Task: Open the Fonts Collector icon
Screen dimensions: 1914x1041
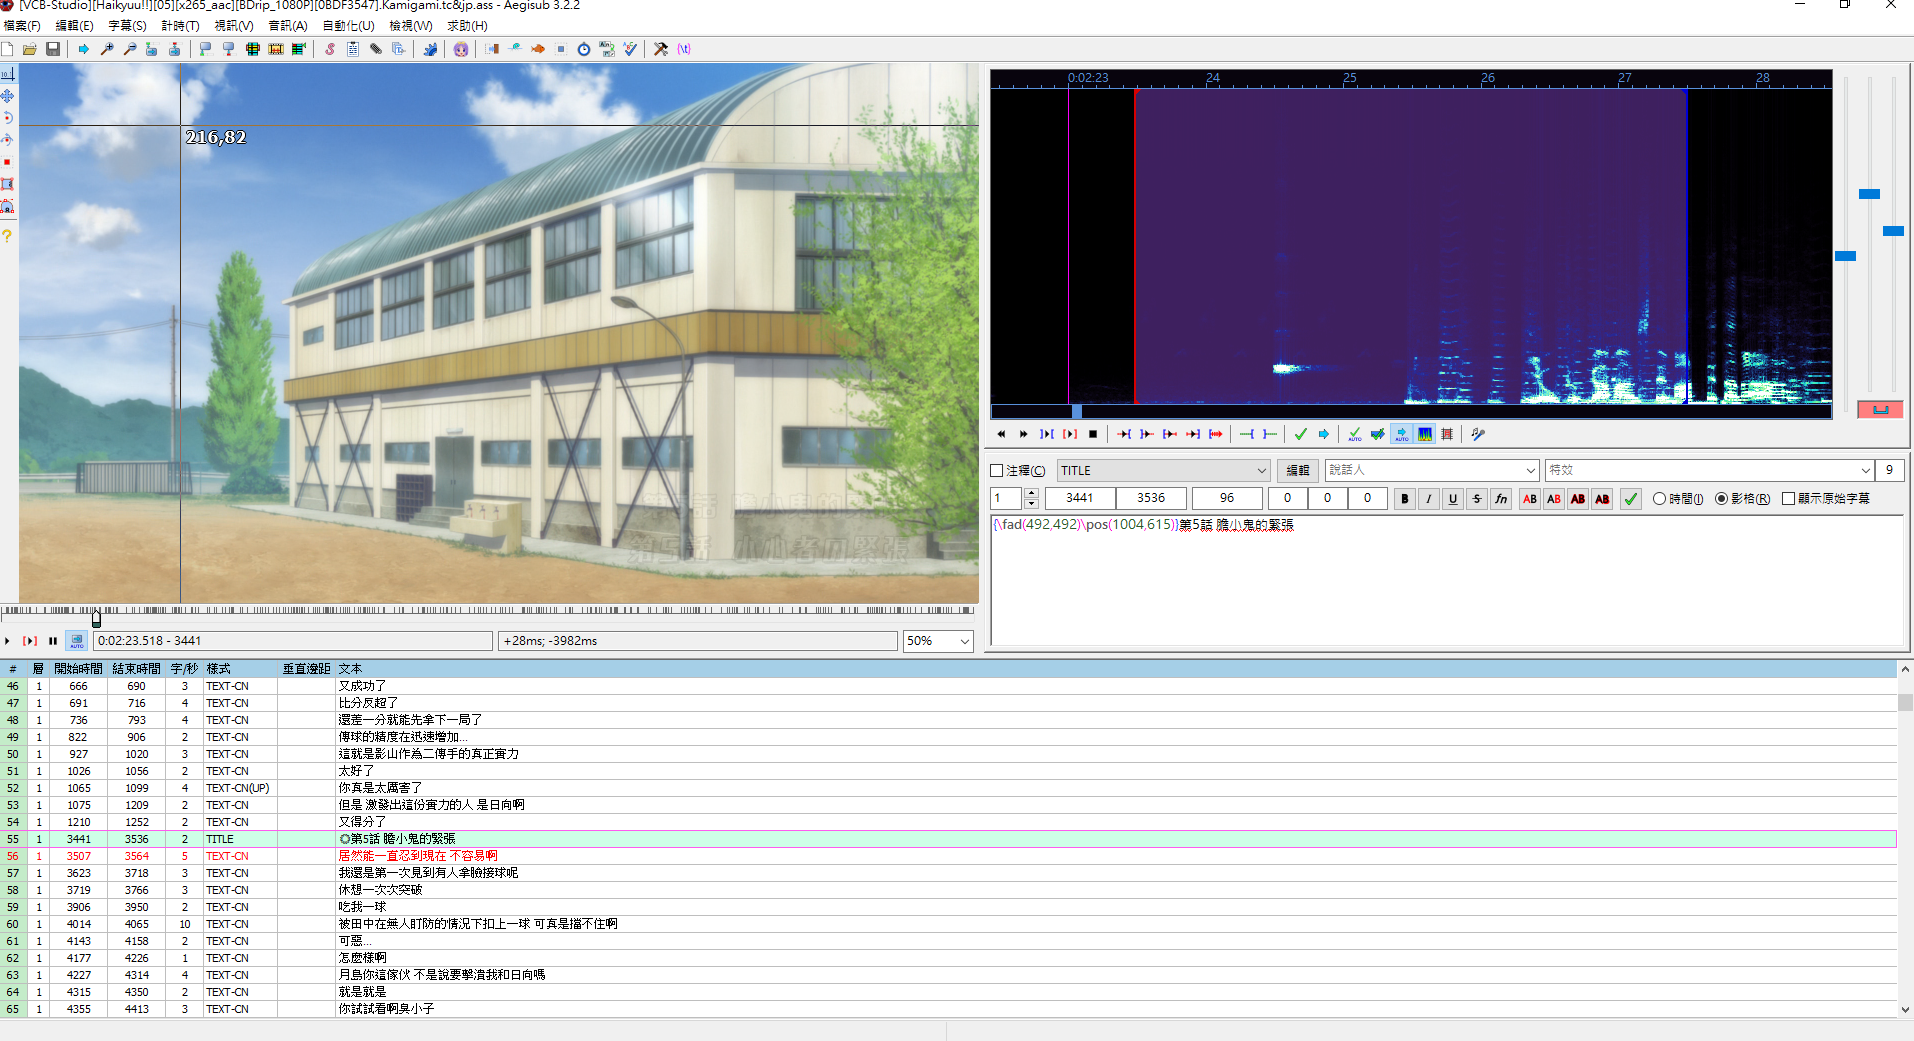Action: [x=399, y=49]
